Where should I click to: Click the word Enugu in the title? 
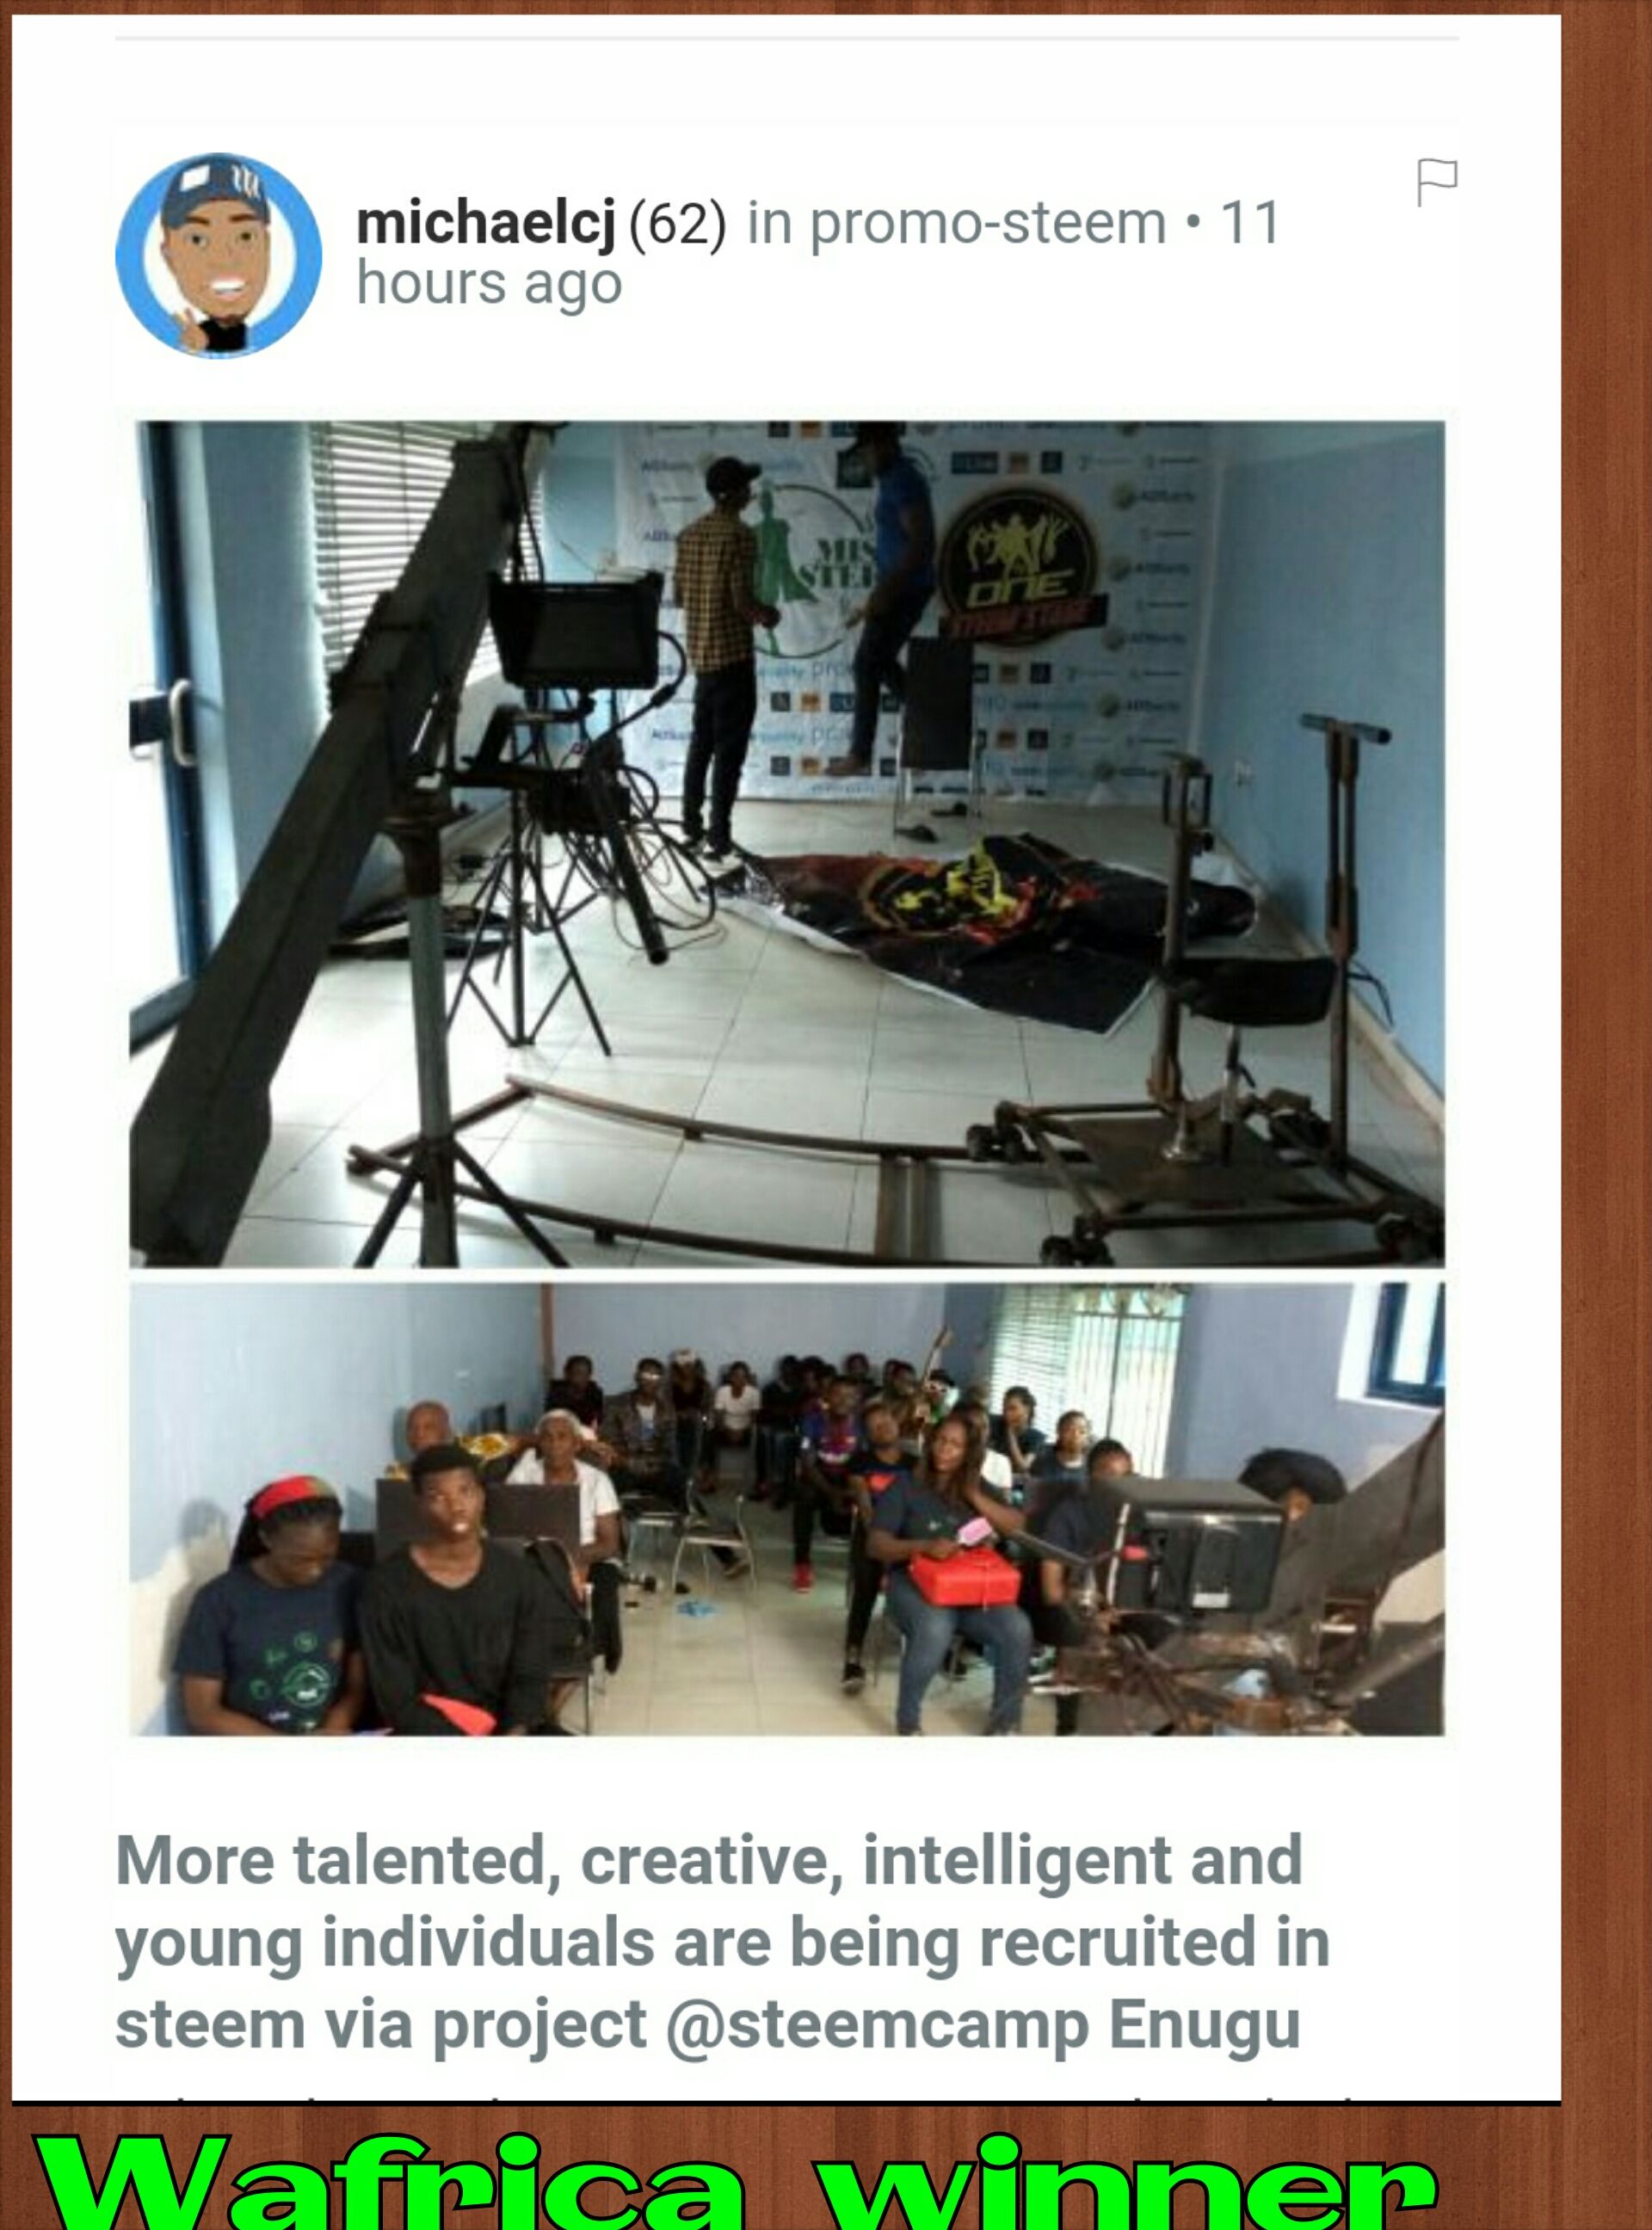[1205, 2027]
